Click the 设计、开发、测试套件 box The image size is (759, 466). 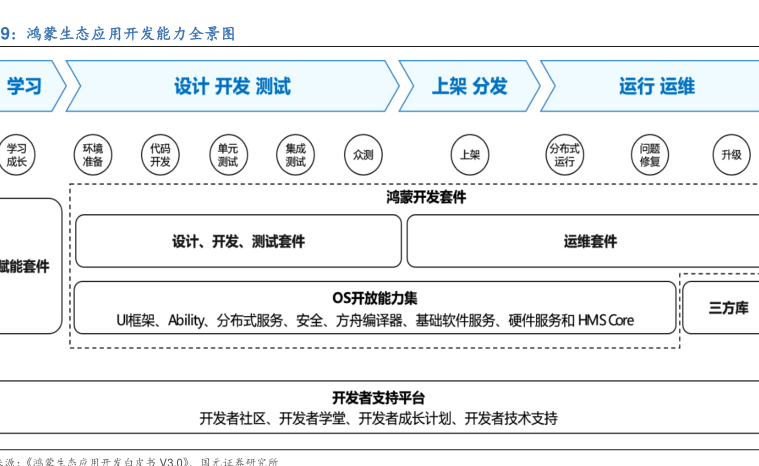[x=239, y=241]
